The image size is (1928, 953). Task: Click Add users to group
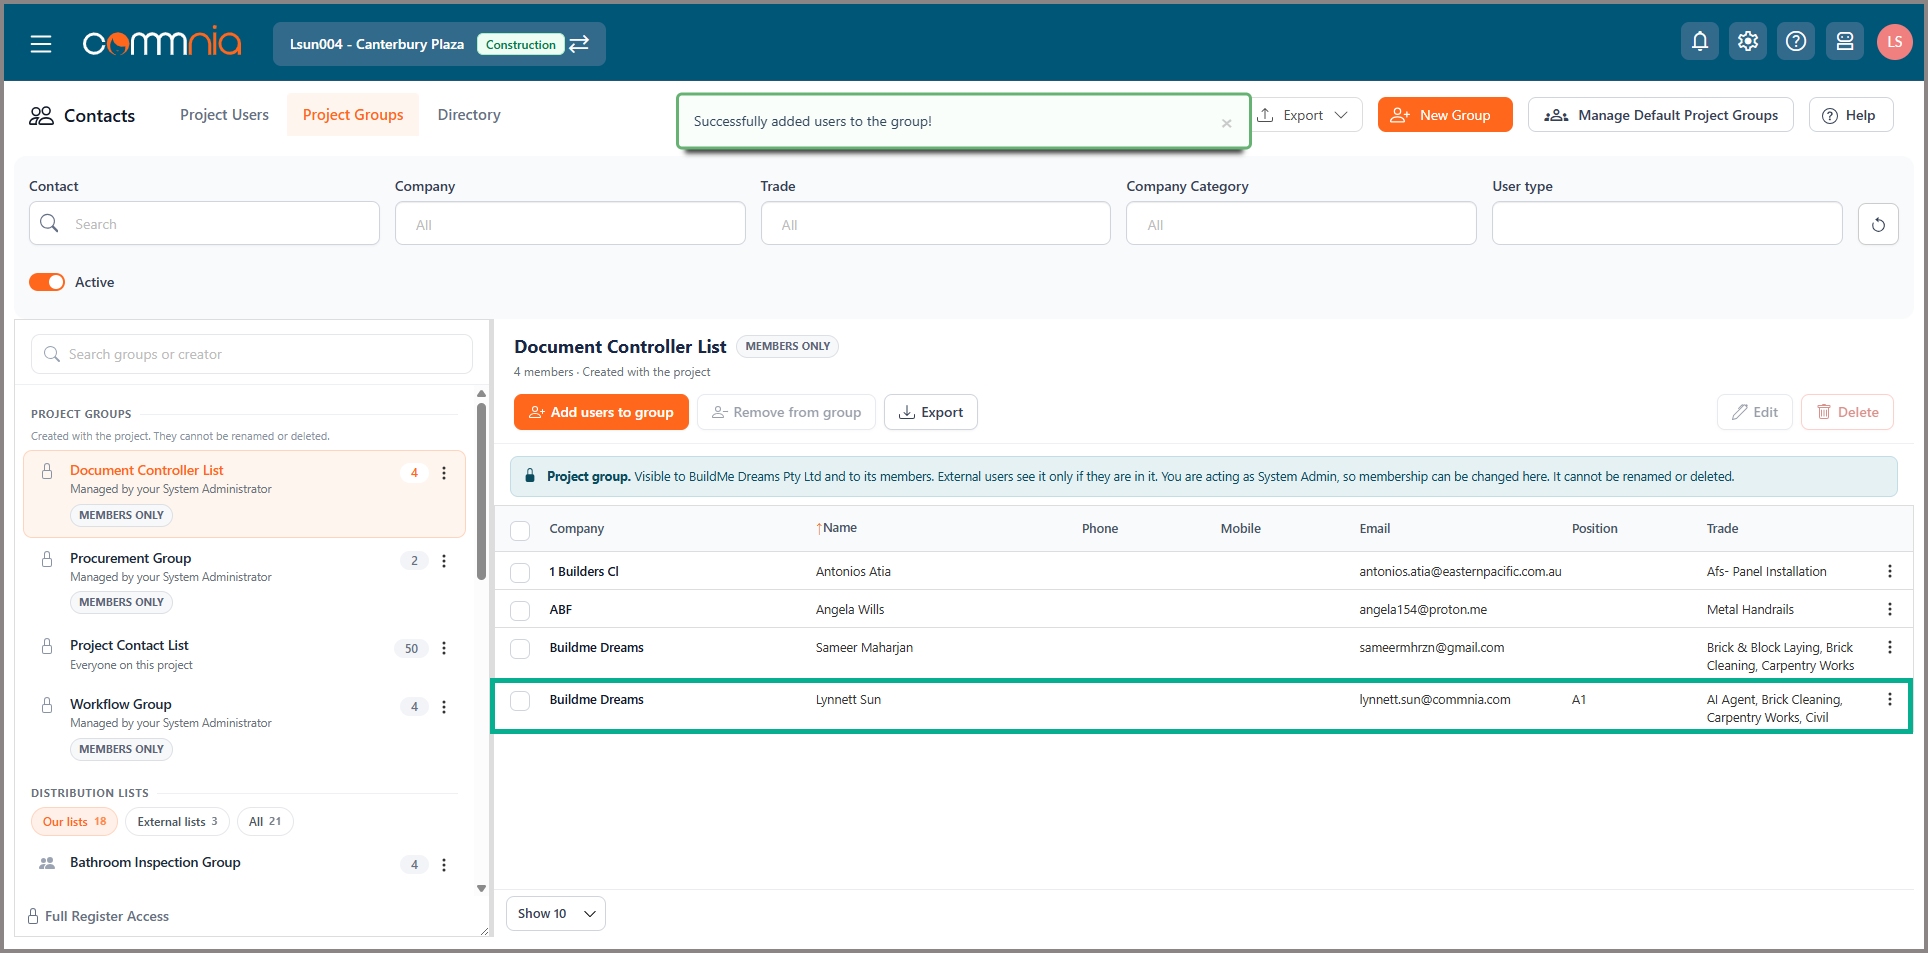601,412
